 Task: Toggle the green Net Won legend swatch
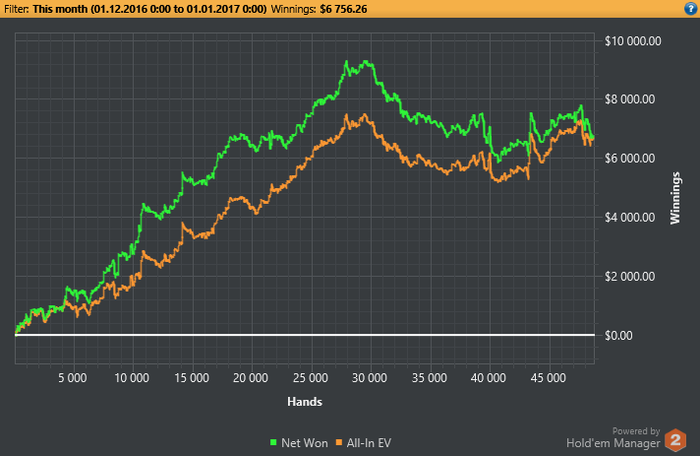(274, 443)
